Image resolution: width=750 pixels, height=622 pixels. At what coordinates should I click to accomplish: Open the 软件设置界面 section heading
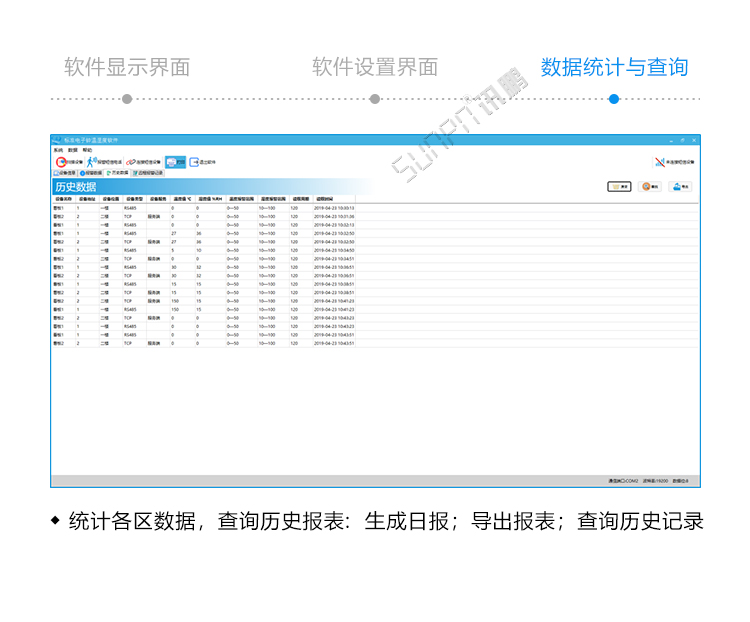pyautogui.click(x=375, y=68)
